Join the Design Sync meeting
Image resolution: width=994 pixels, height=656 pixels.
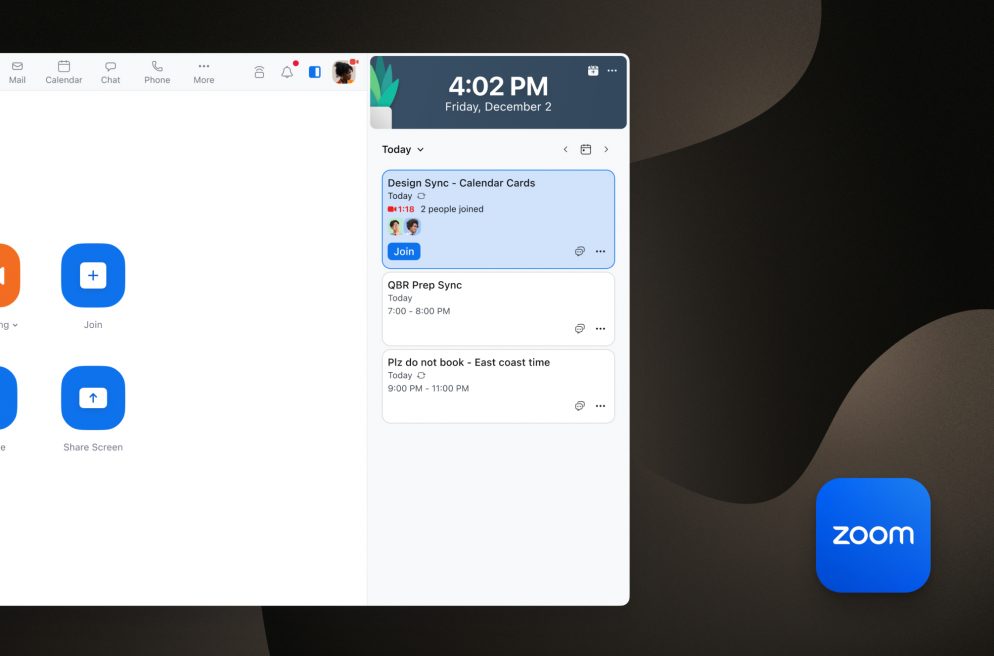[404, 252]
